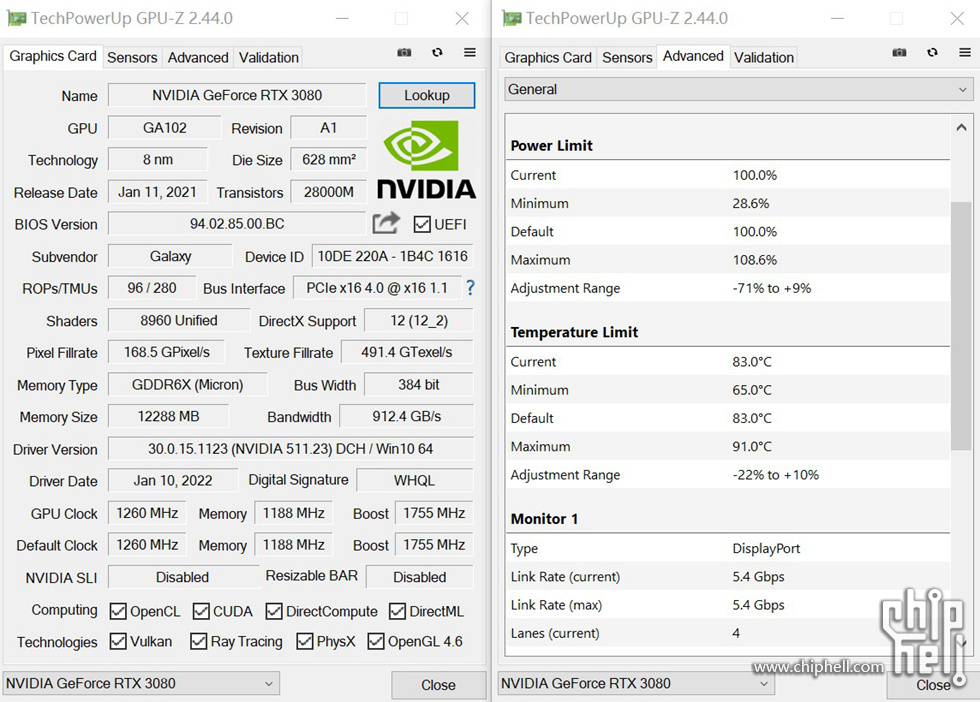Screen dimensions: 980x702
Task: Click GPU-Z app icon in left title bar
Action: tap(16, 19)
